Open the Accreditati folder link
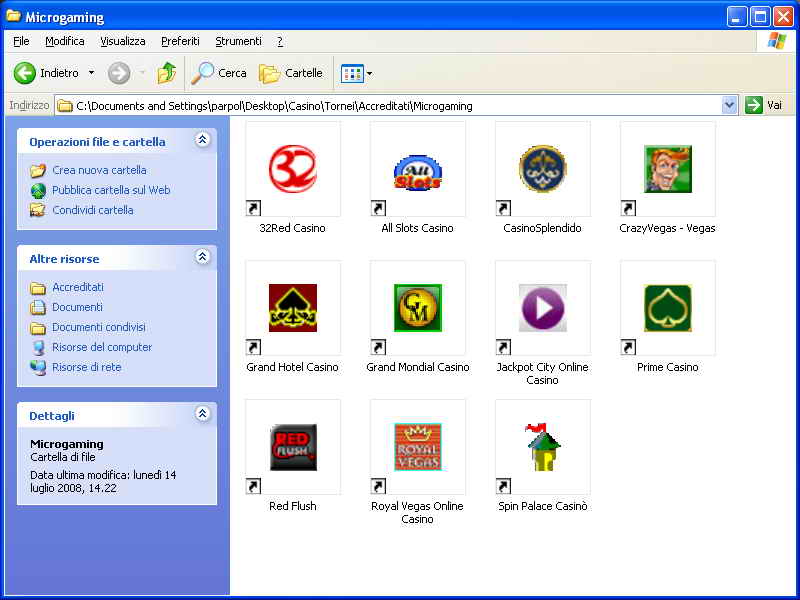The width and height of the screenshot is (800, 600). (78, 287)
